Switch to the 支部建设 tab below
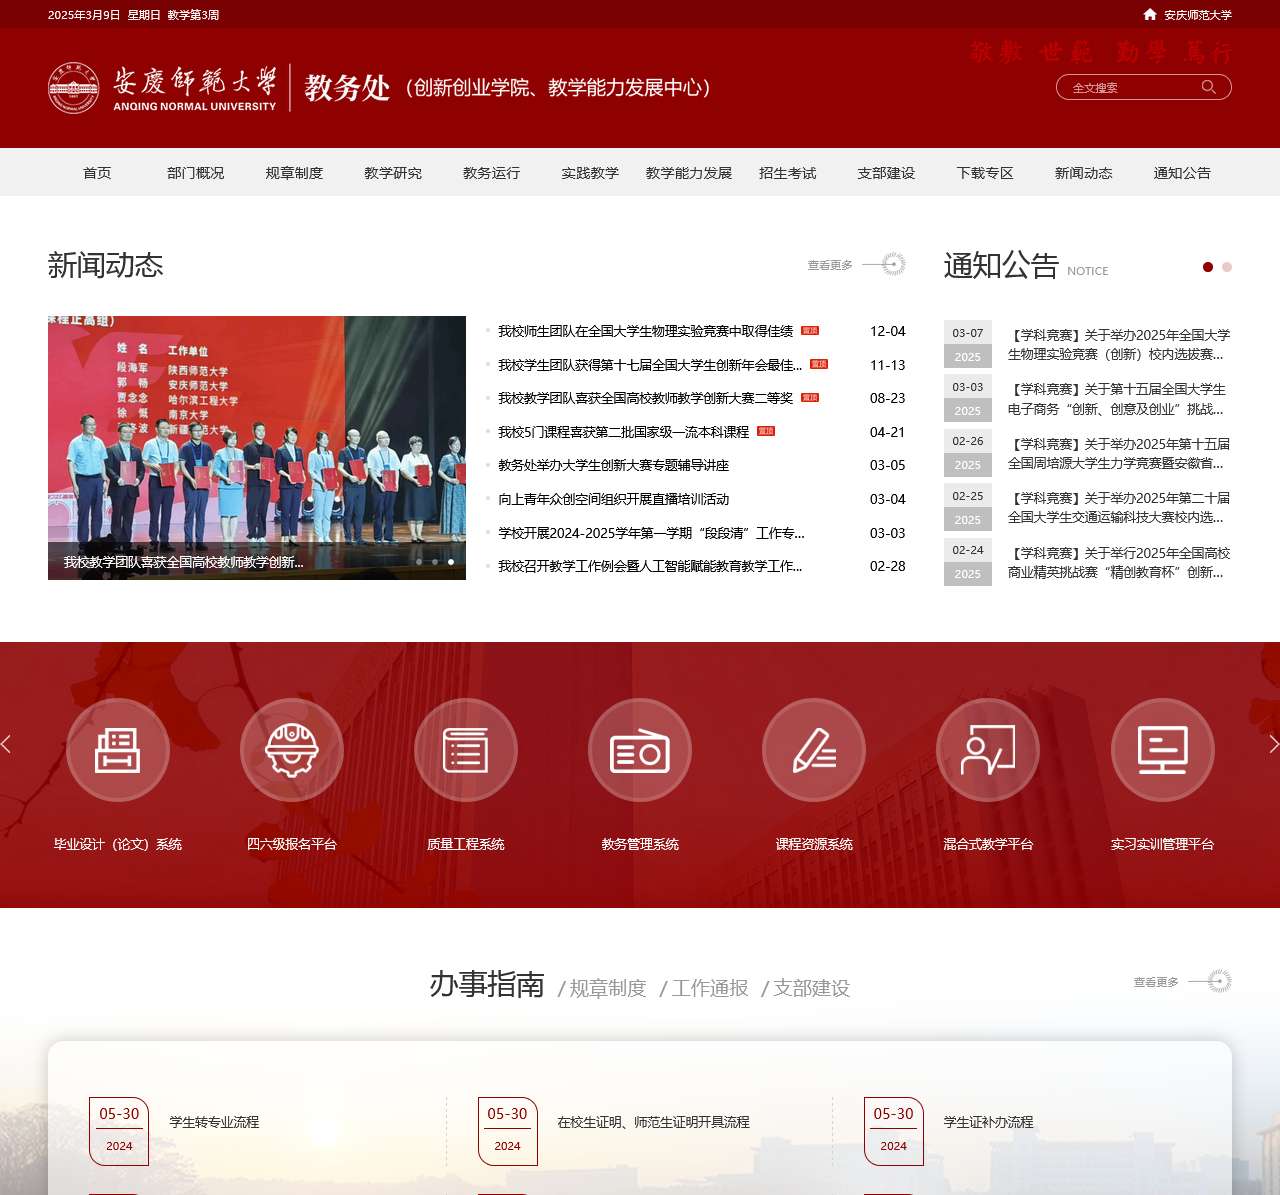Viewport: 1280px width, 1195px height. (x=812, y=988)
